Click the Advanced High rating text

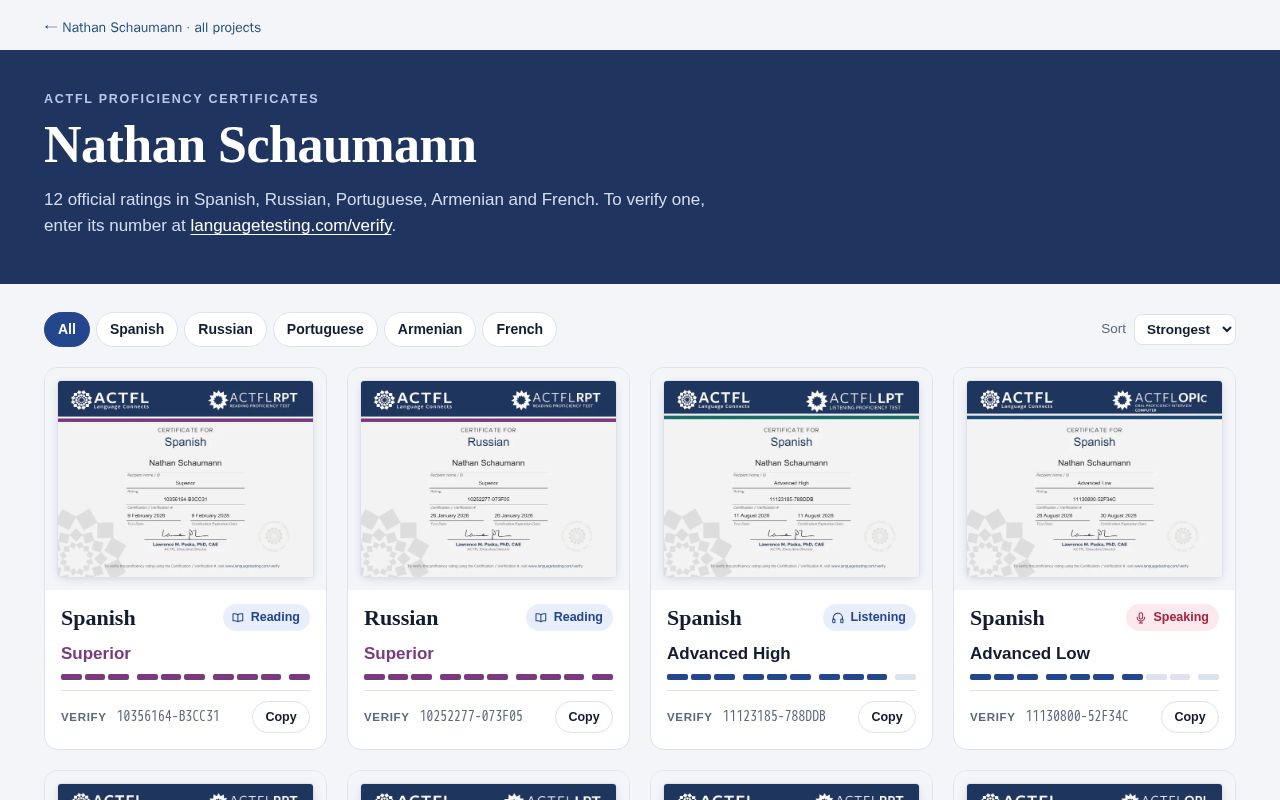pos(728,653)
